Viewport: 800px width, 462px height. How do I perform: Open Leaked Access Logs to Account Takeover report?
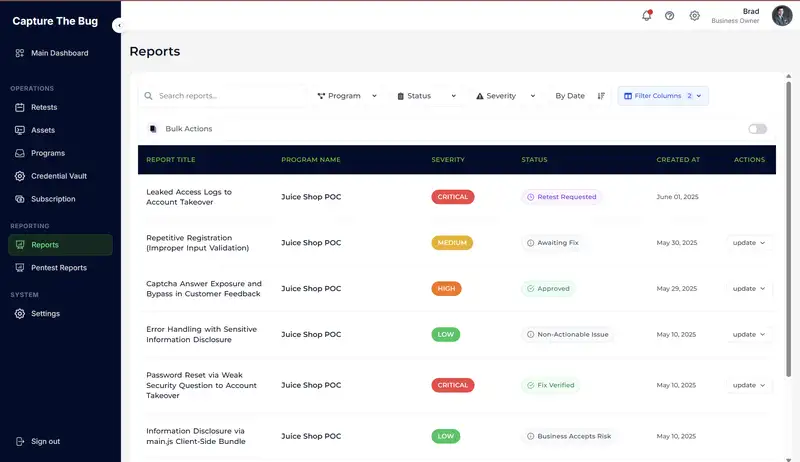[189, 197]
